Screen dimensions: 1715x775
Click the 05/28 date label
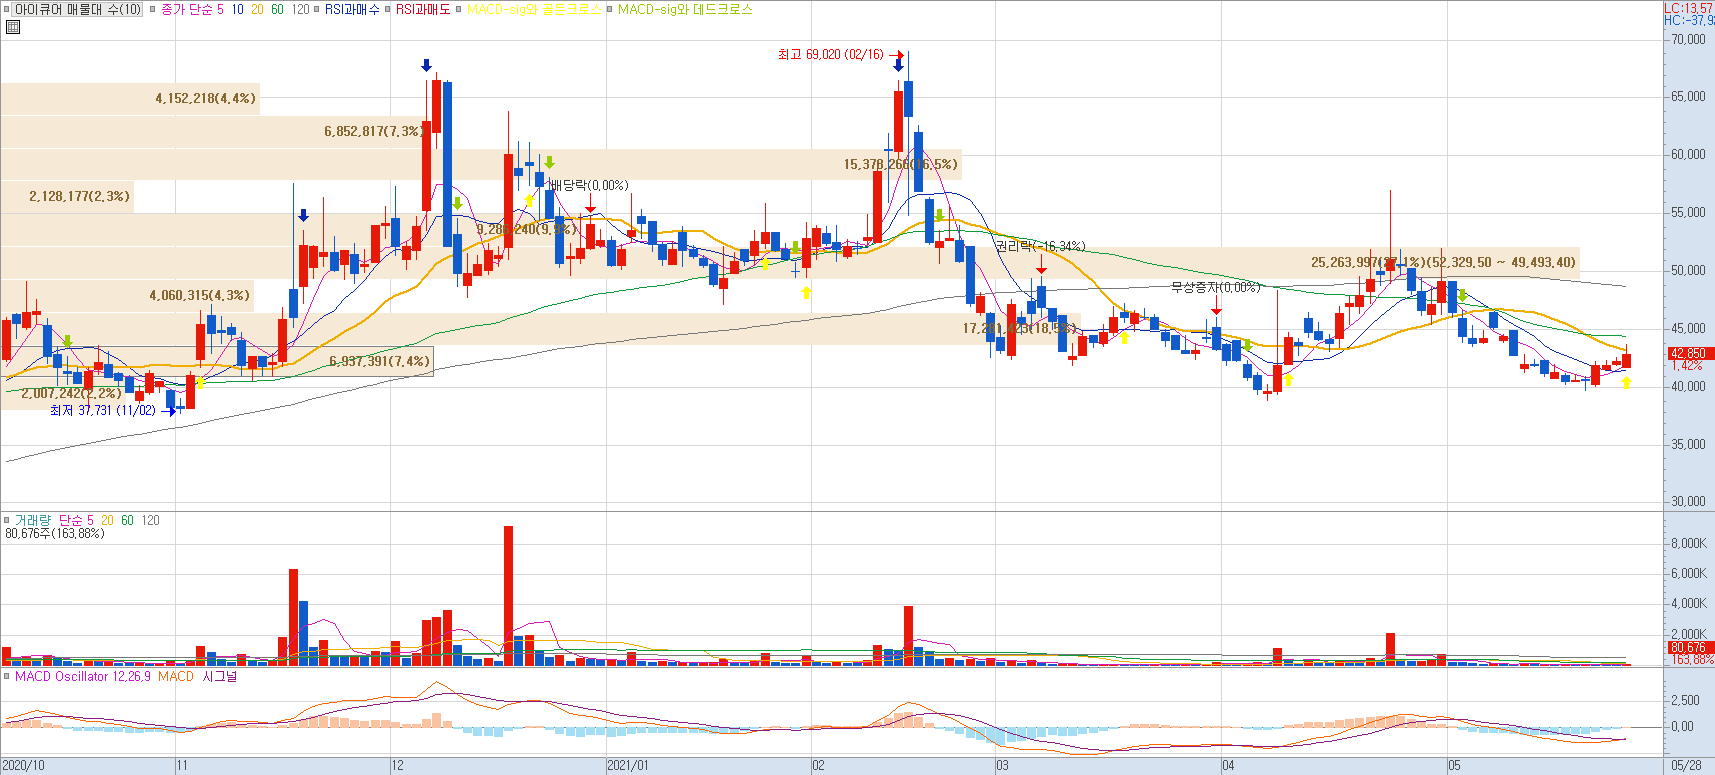click(1686, 766)
